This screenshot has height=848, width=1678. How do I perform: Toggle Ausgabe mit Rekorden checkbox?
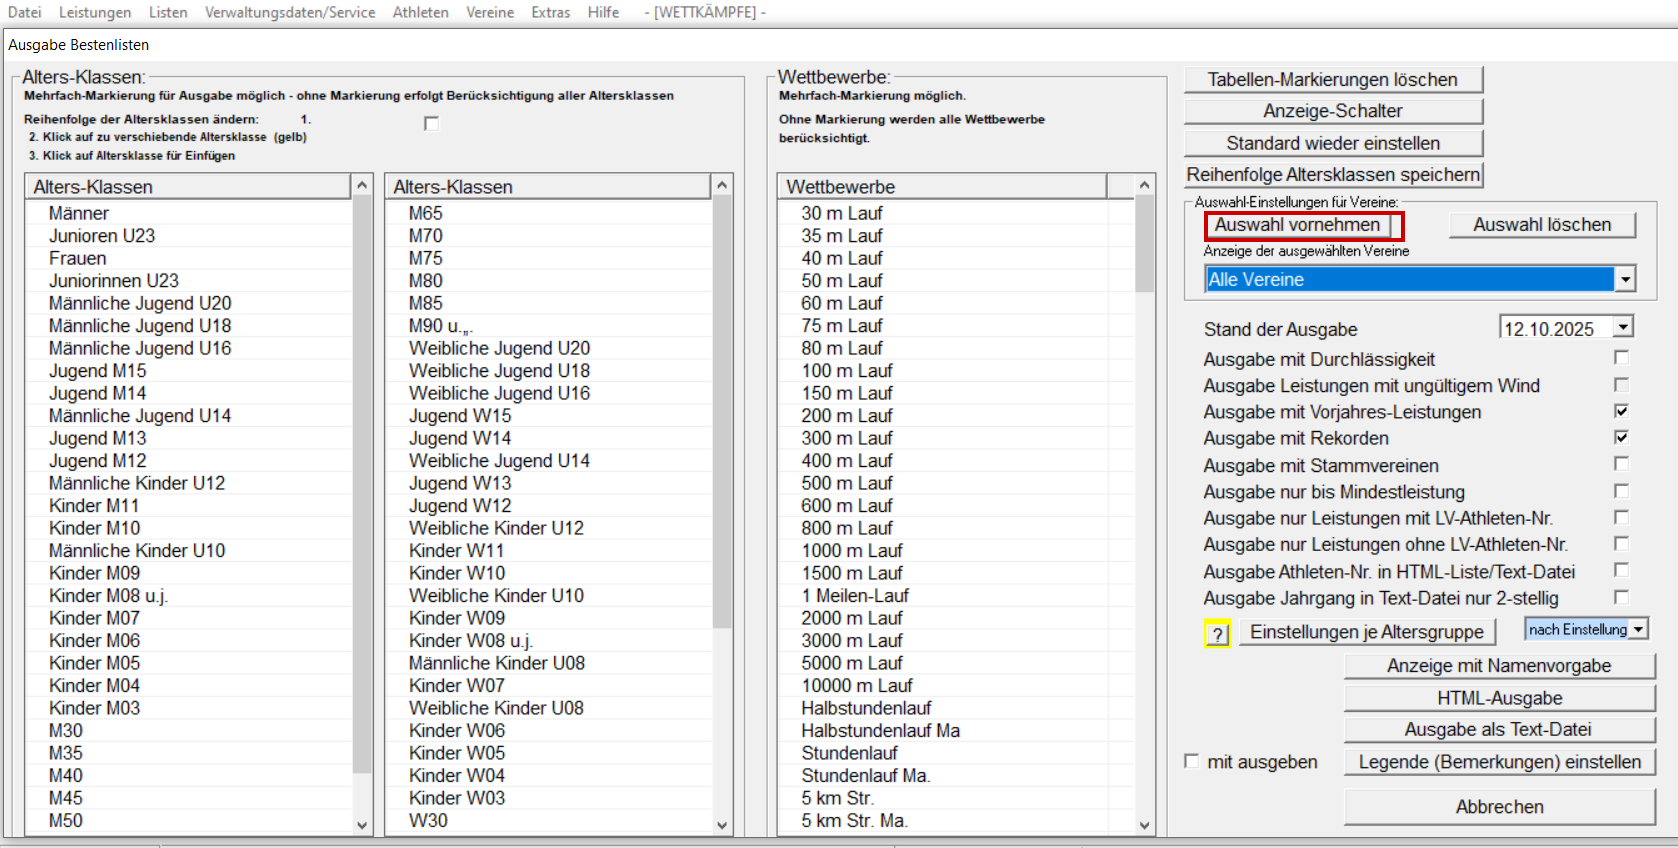point(1621,437)
